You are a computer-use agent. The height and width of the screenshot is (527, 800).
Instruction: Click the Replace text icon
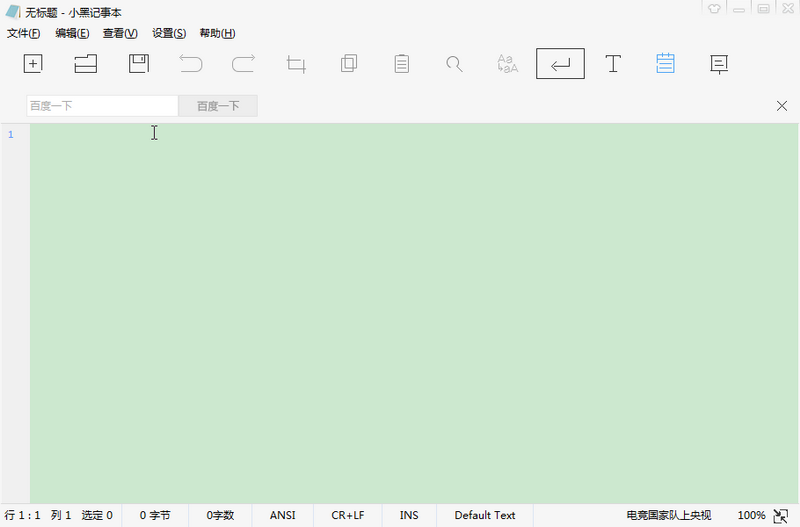[507, 64]
